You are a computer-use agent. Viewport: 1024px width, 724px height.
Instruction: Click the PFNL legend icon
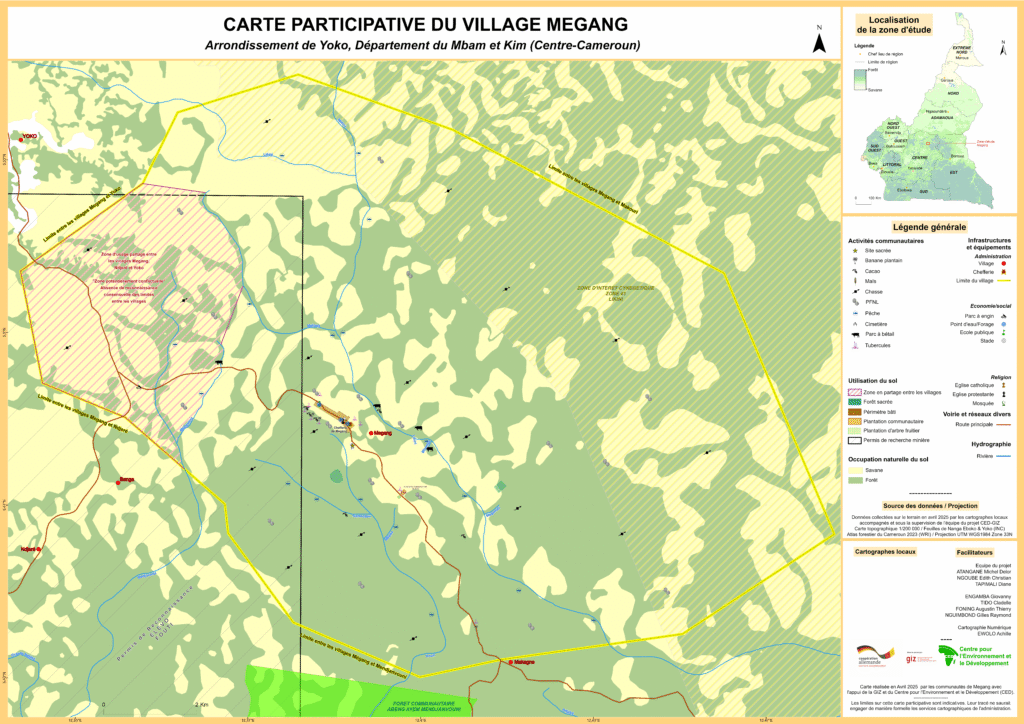coord(856,302)
